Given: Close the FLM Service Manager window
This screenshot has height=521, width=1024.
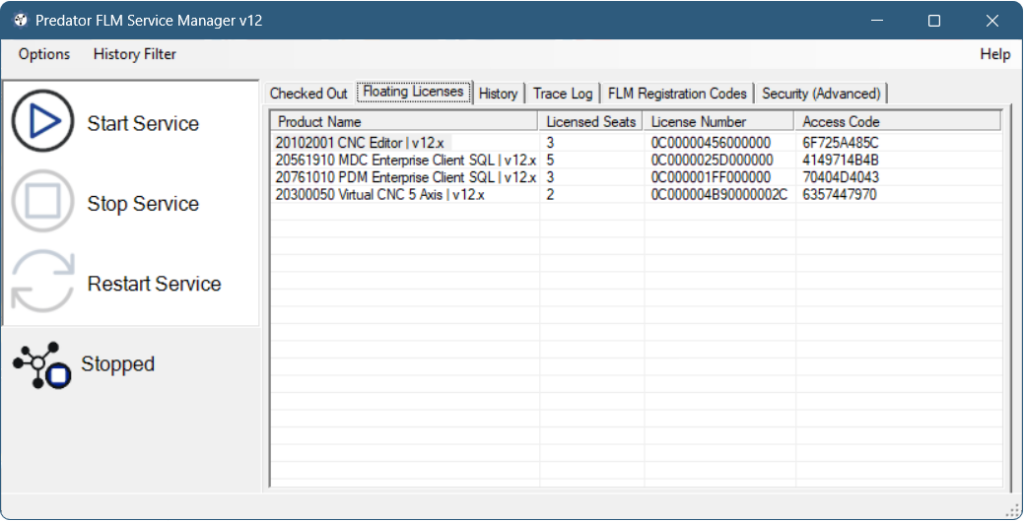Looking at the screenshot, I should click(x=992, y=20).
